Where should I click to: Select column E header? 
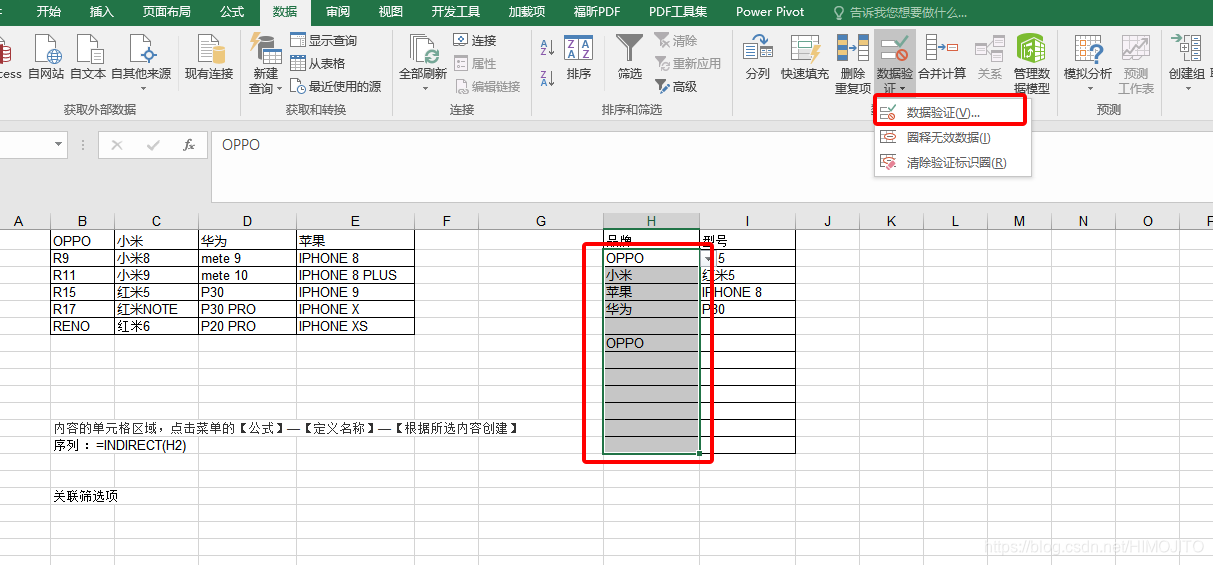point(355,221)
